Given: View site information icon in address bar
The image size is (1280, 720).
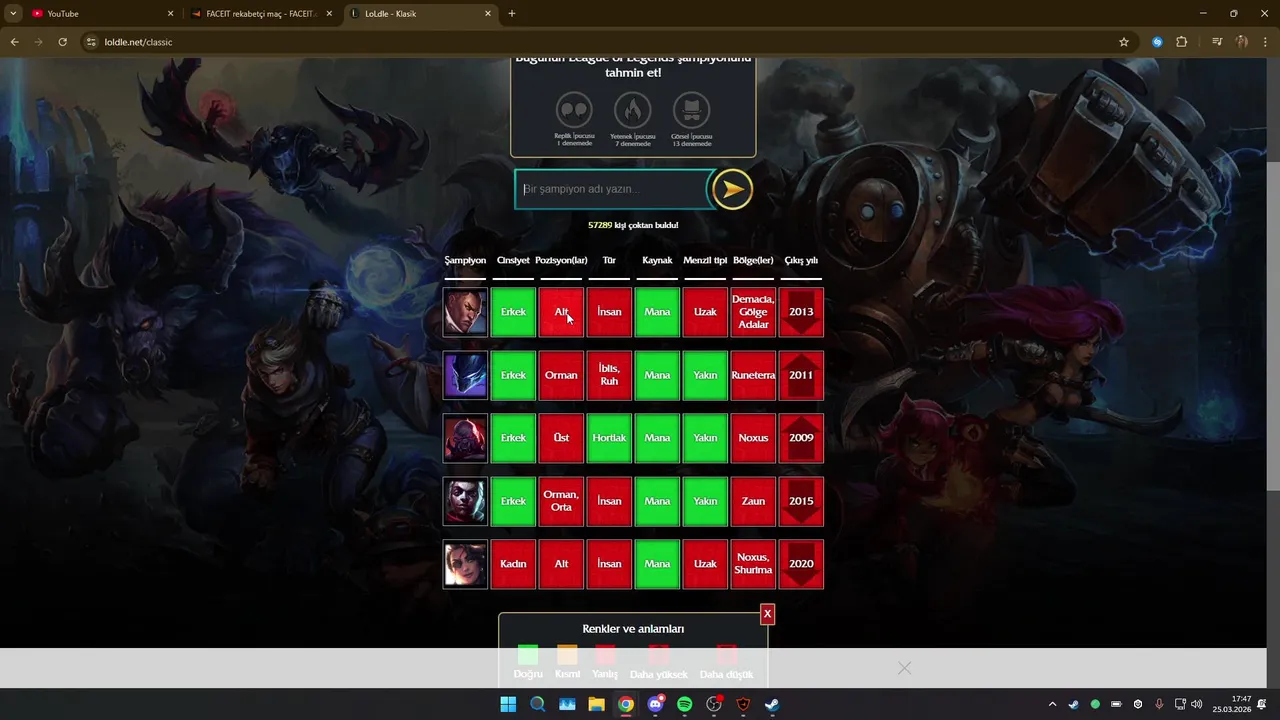Looking at the screenshot, I should click(x=91, y=42).
